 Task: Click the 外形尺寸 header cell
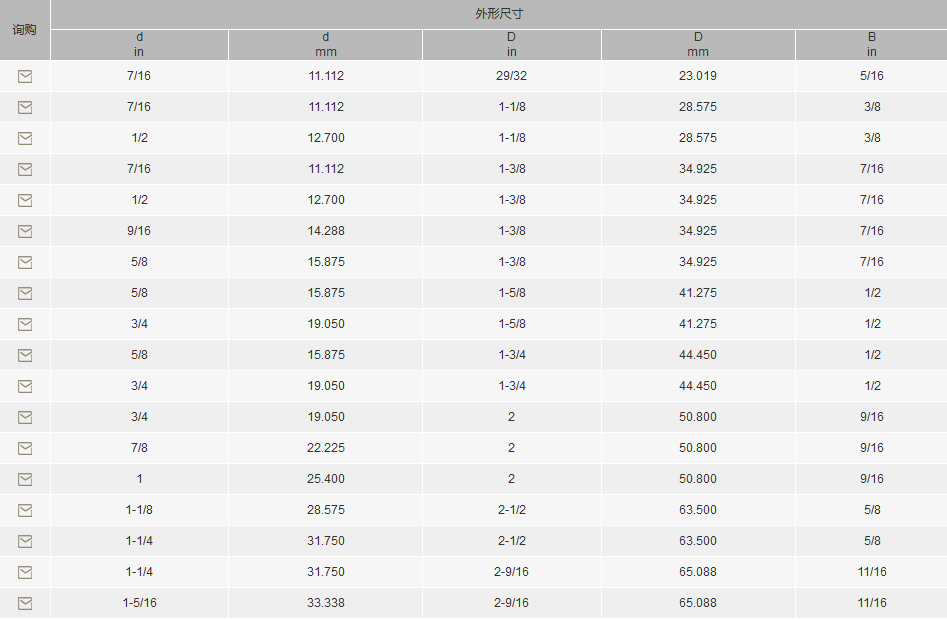click(x=499, y=14)
